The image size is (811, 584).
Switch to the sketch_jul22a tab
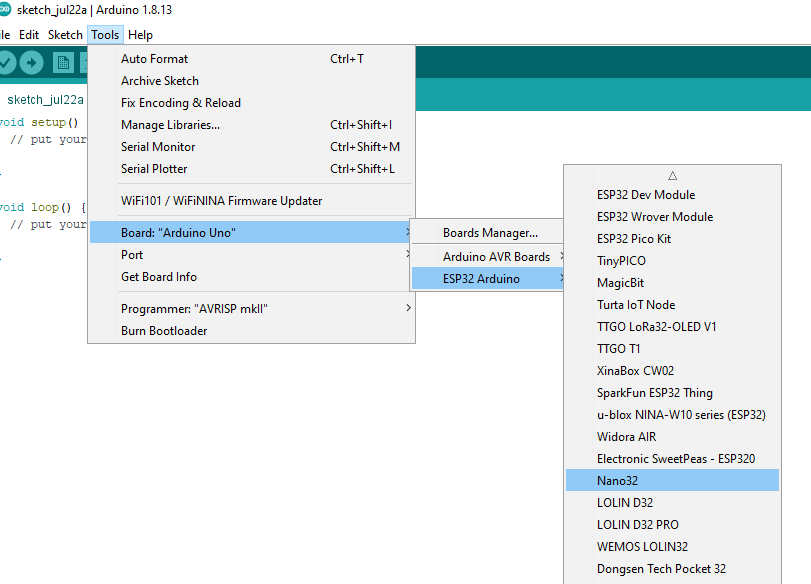click(45, 100)
